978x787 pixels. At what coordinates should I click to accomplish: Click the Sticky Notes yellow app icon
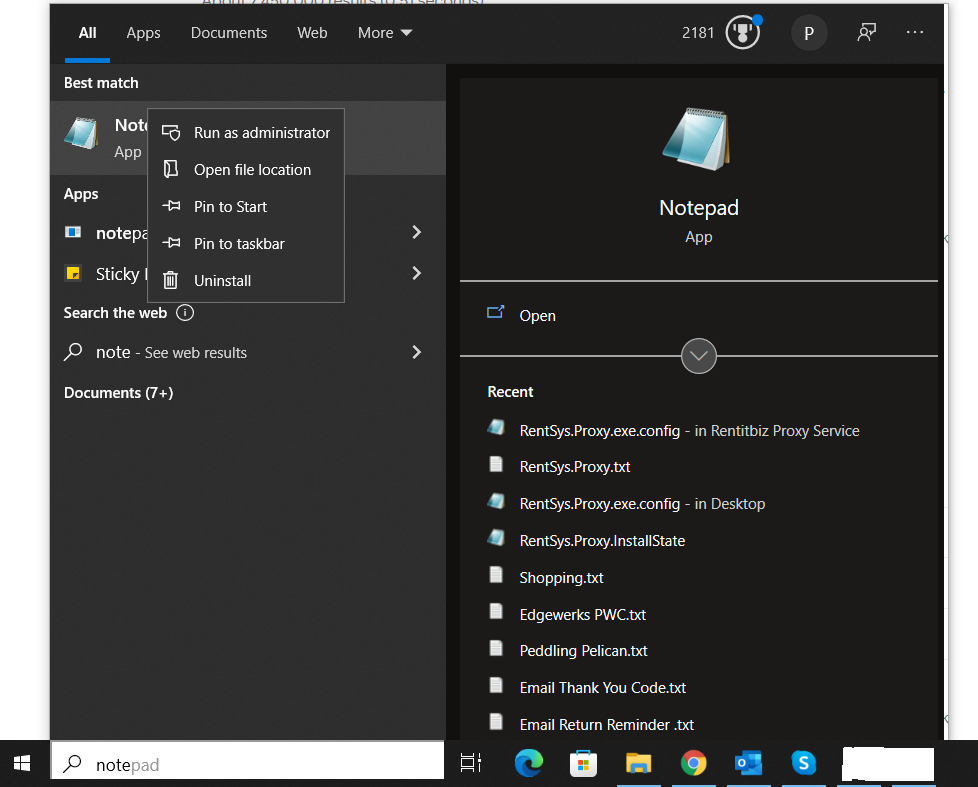73,273
